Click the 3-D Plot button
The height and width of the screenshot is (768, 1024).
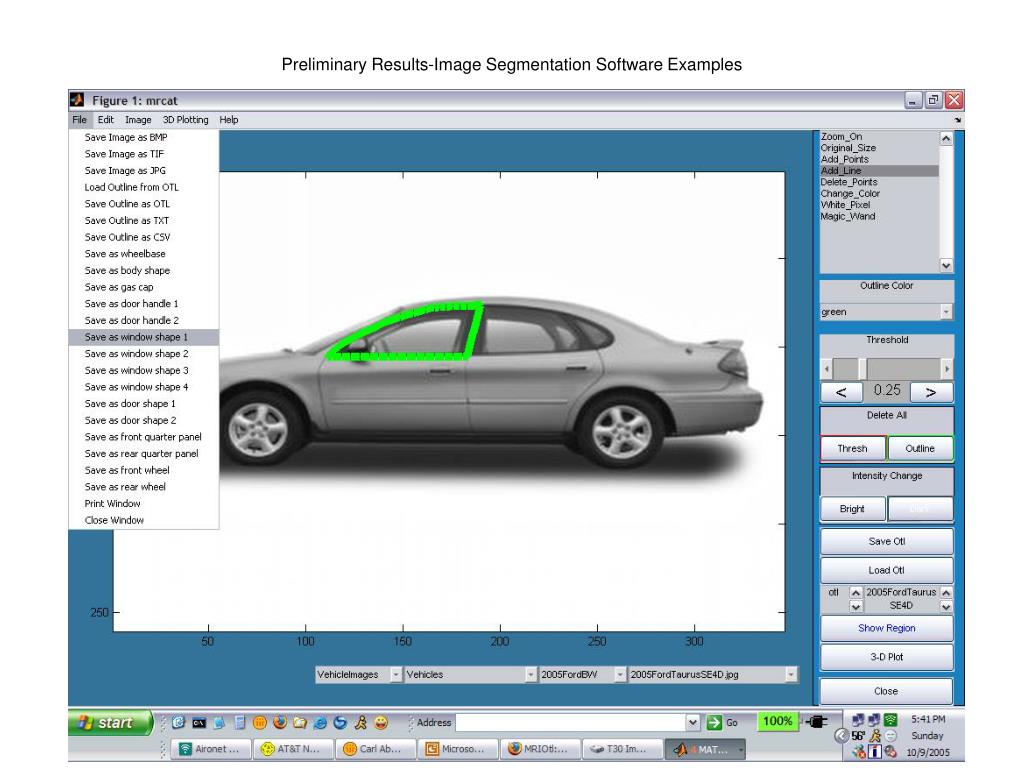tap(887, 657)
